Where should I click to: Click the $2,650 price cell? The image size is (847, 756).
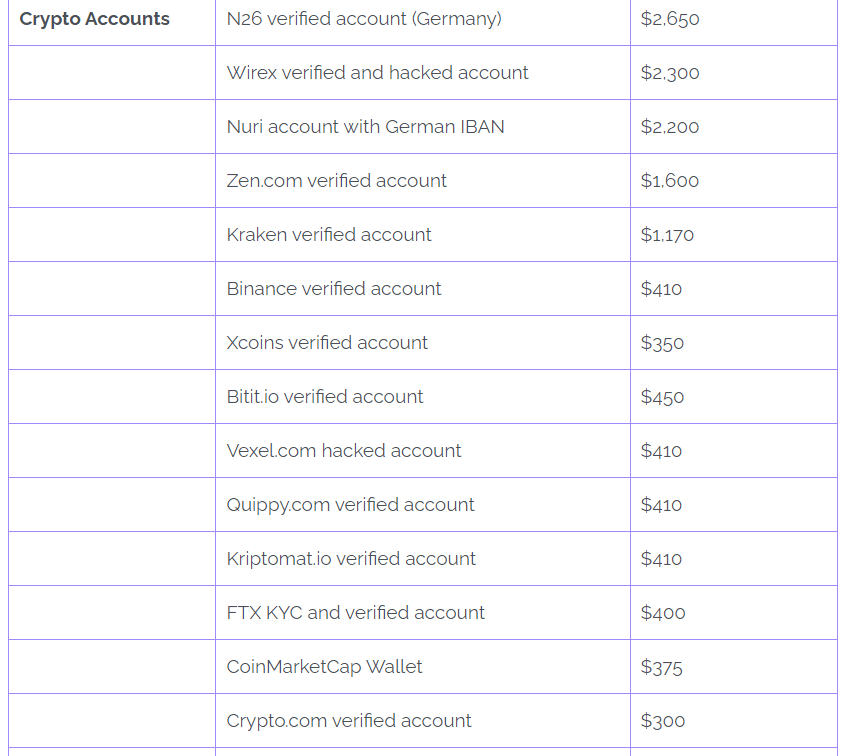[x=670, y=19]
